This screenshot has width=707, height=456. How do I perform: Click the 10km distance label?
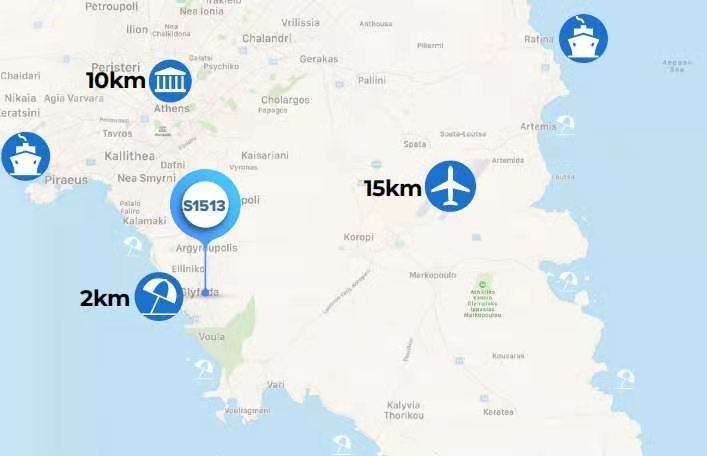pos(115,81)
